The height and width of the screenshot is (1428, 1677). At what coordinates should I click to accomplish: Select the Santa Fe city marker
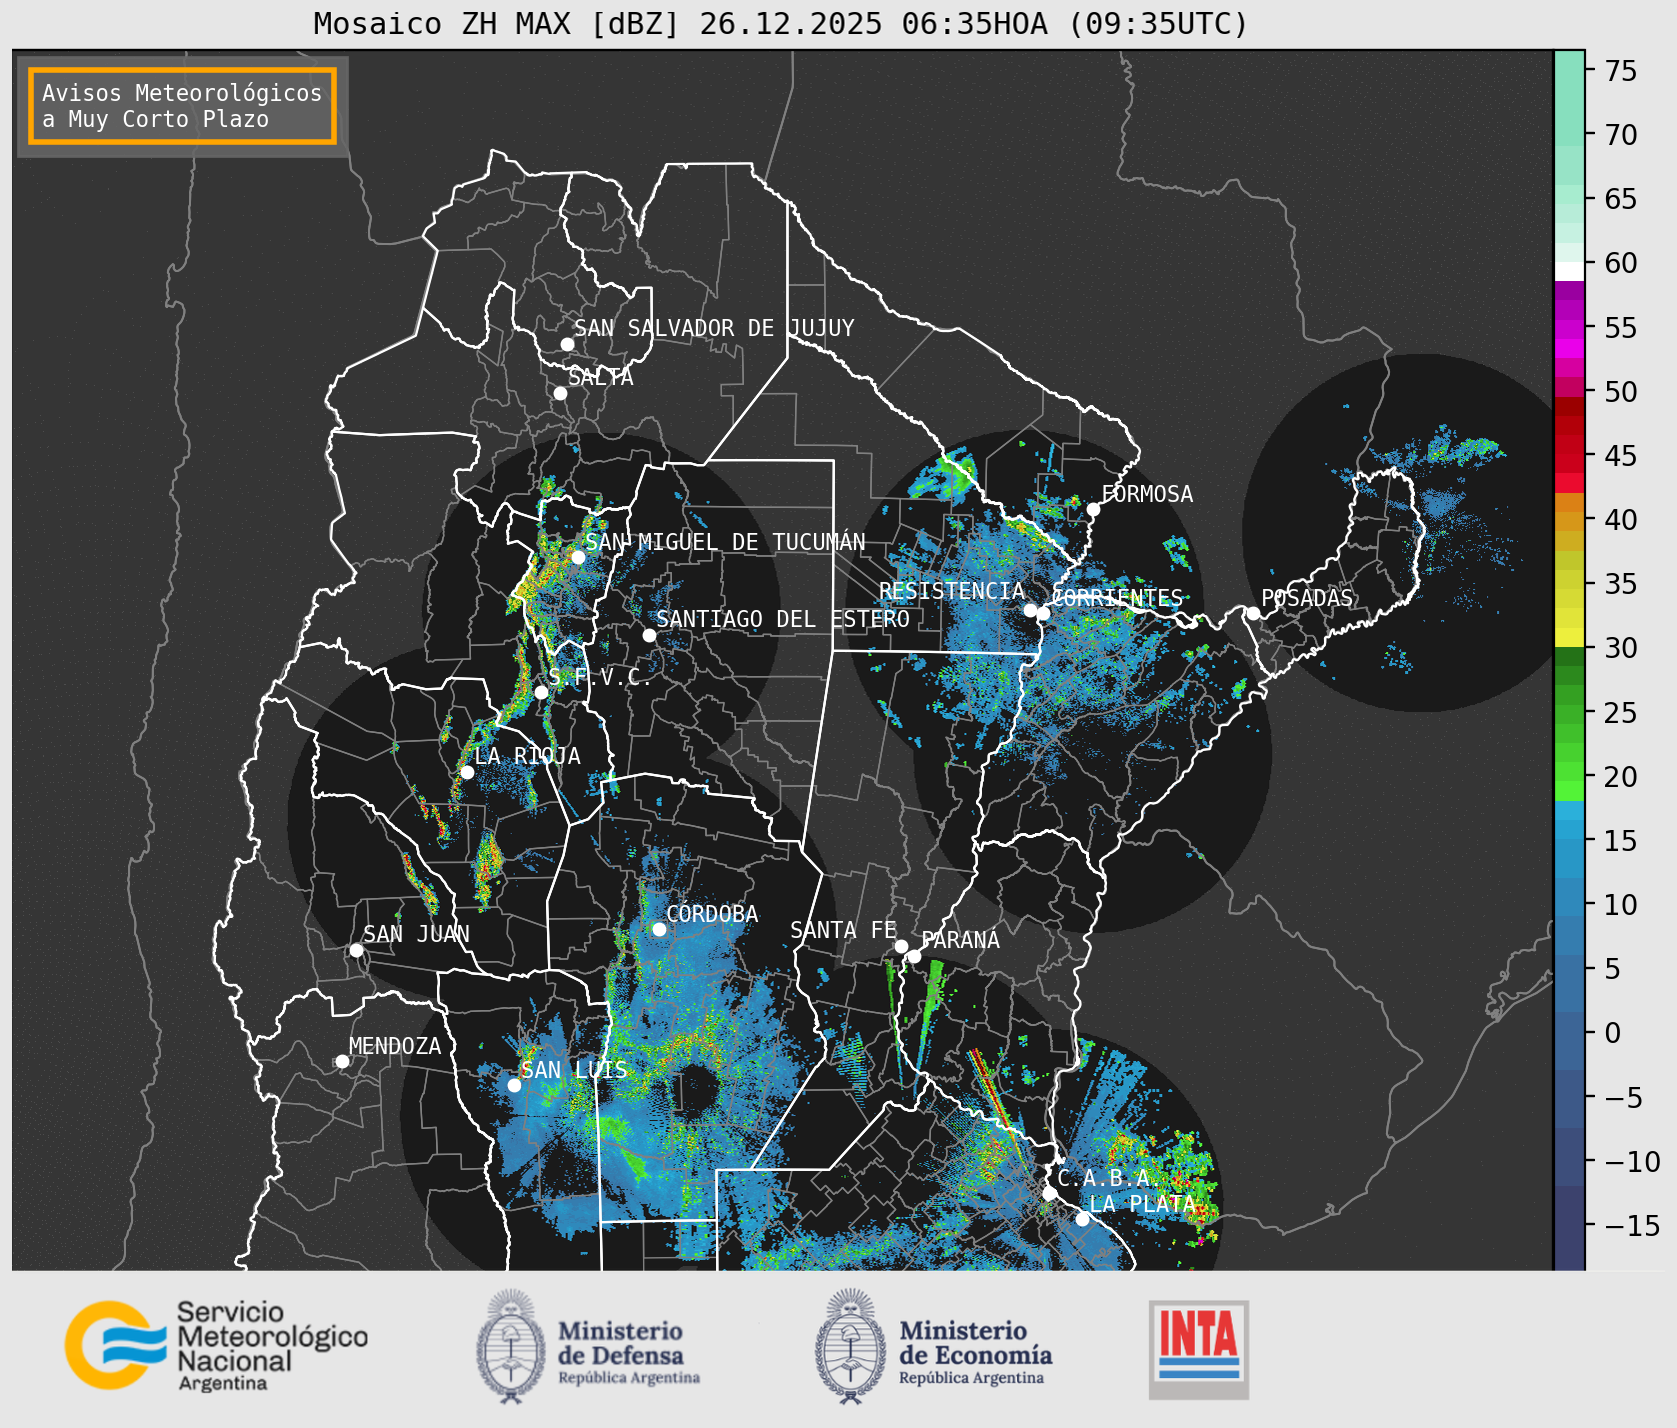901,946
